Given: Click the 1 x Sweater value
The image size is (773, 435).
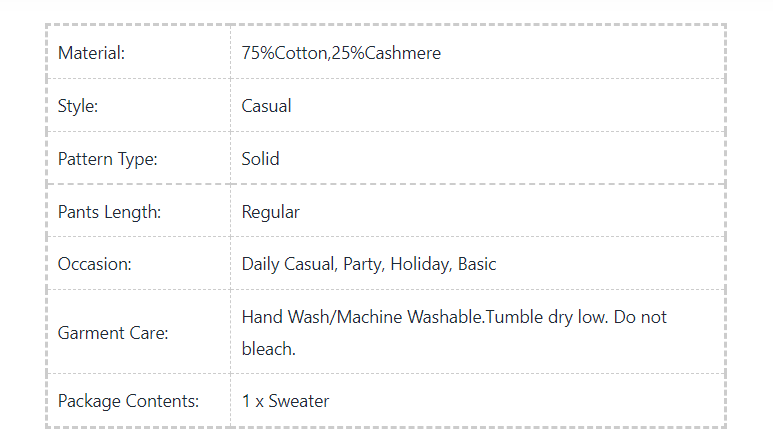Looking at the screenshot, I should click(x=285, y=401).
